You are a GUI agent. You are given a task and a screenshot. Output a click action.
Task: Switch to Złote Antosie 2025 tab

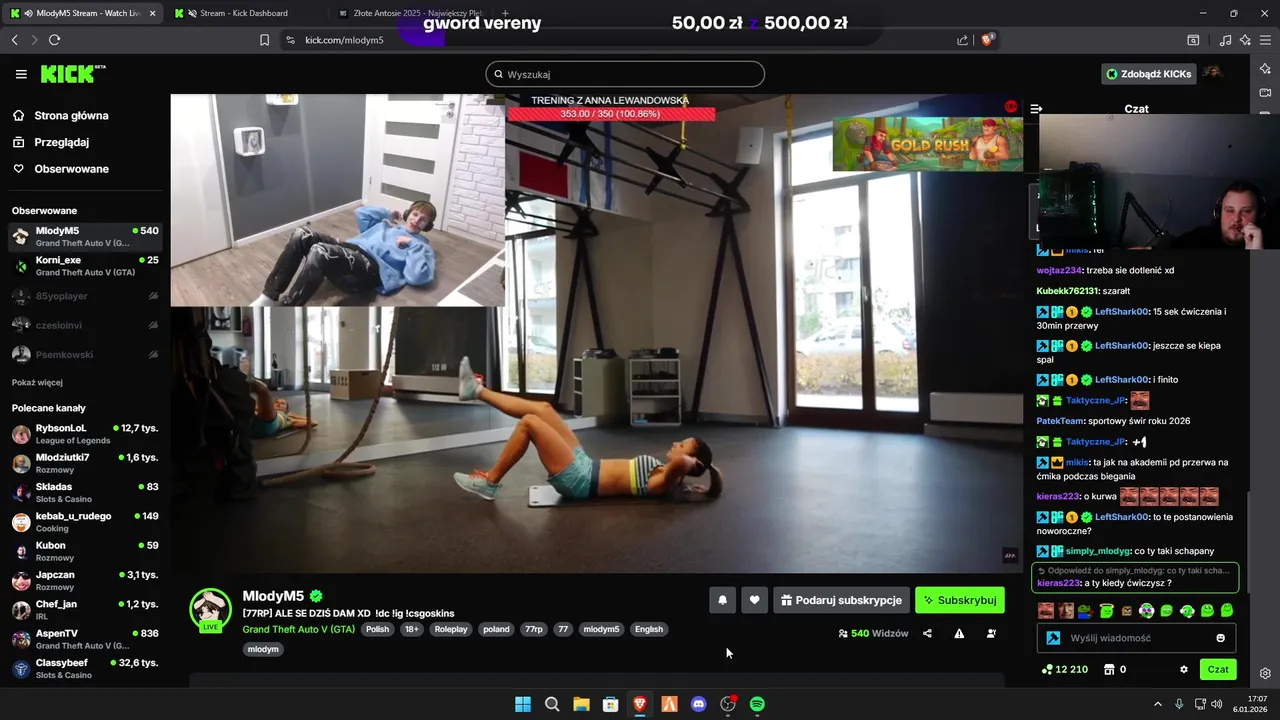pyautogui.click(x=411, y=13)
